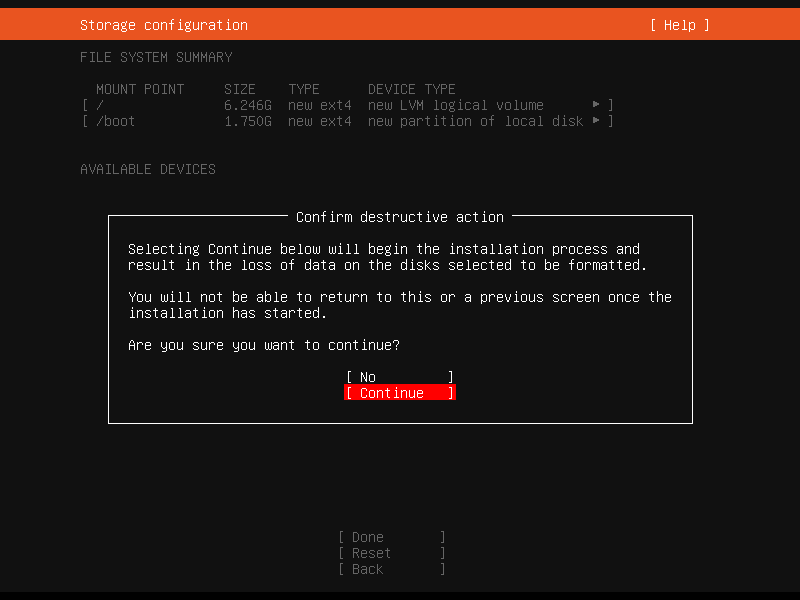This screenshot has height=600, width=800.
Task: Click Reset below the Done button
Action: pos(391,553)
